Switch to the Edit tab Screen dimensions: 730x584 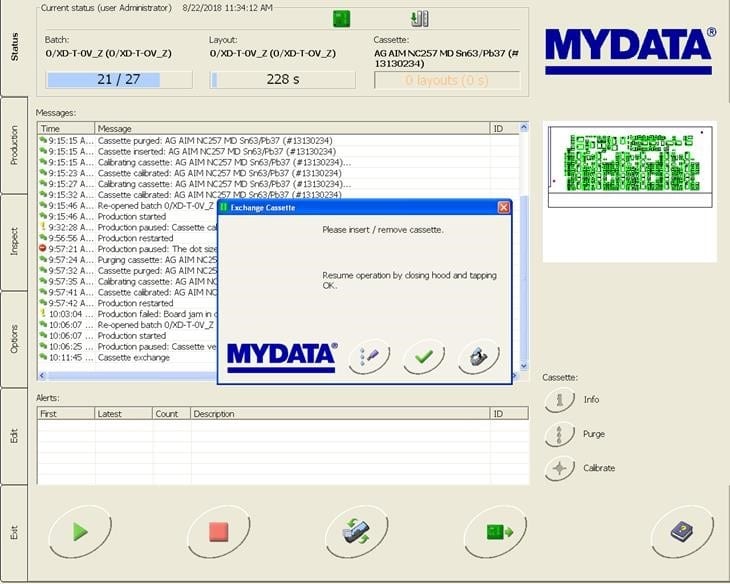click(14, 436)
